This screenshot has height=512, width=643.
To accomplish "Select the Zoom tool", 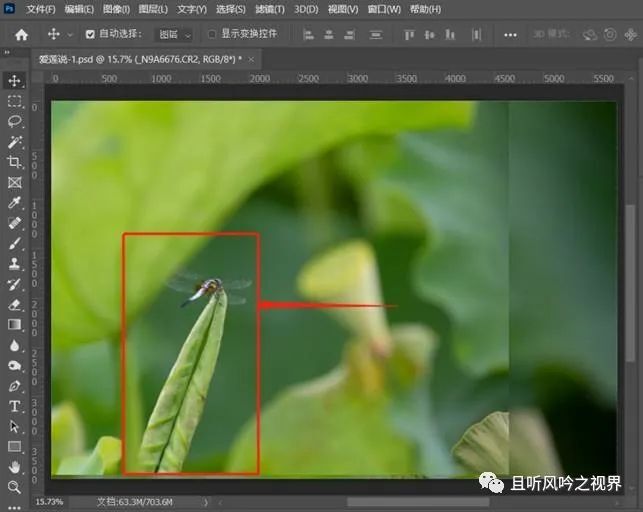I will click(14, 487).
